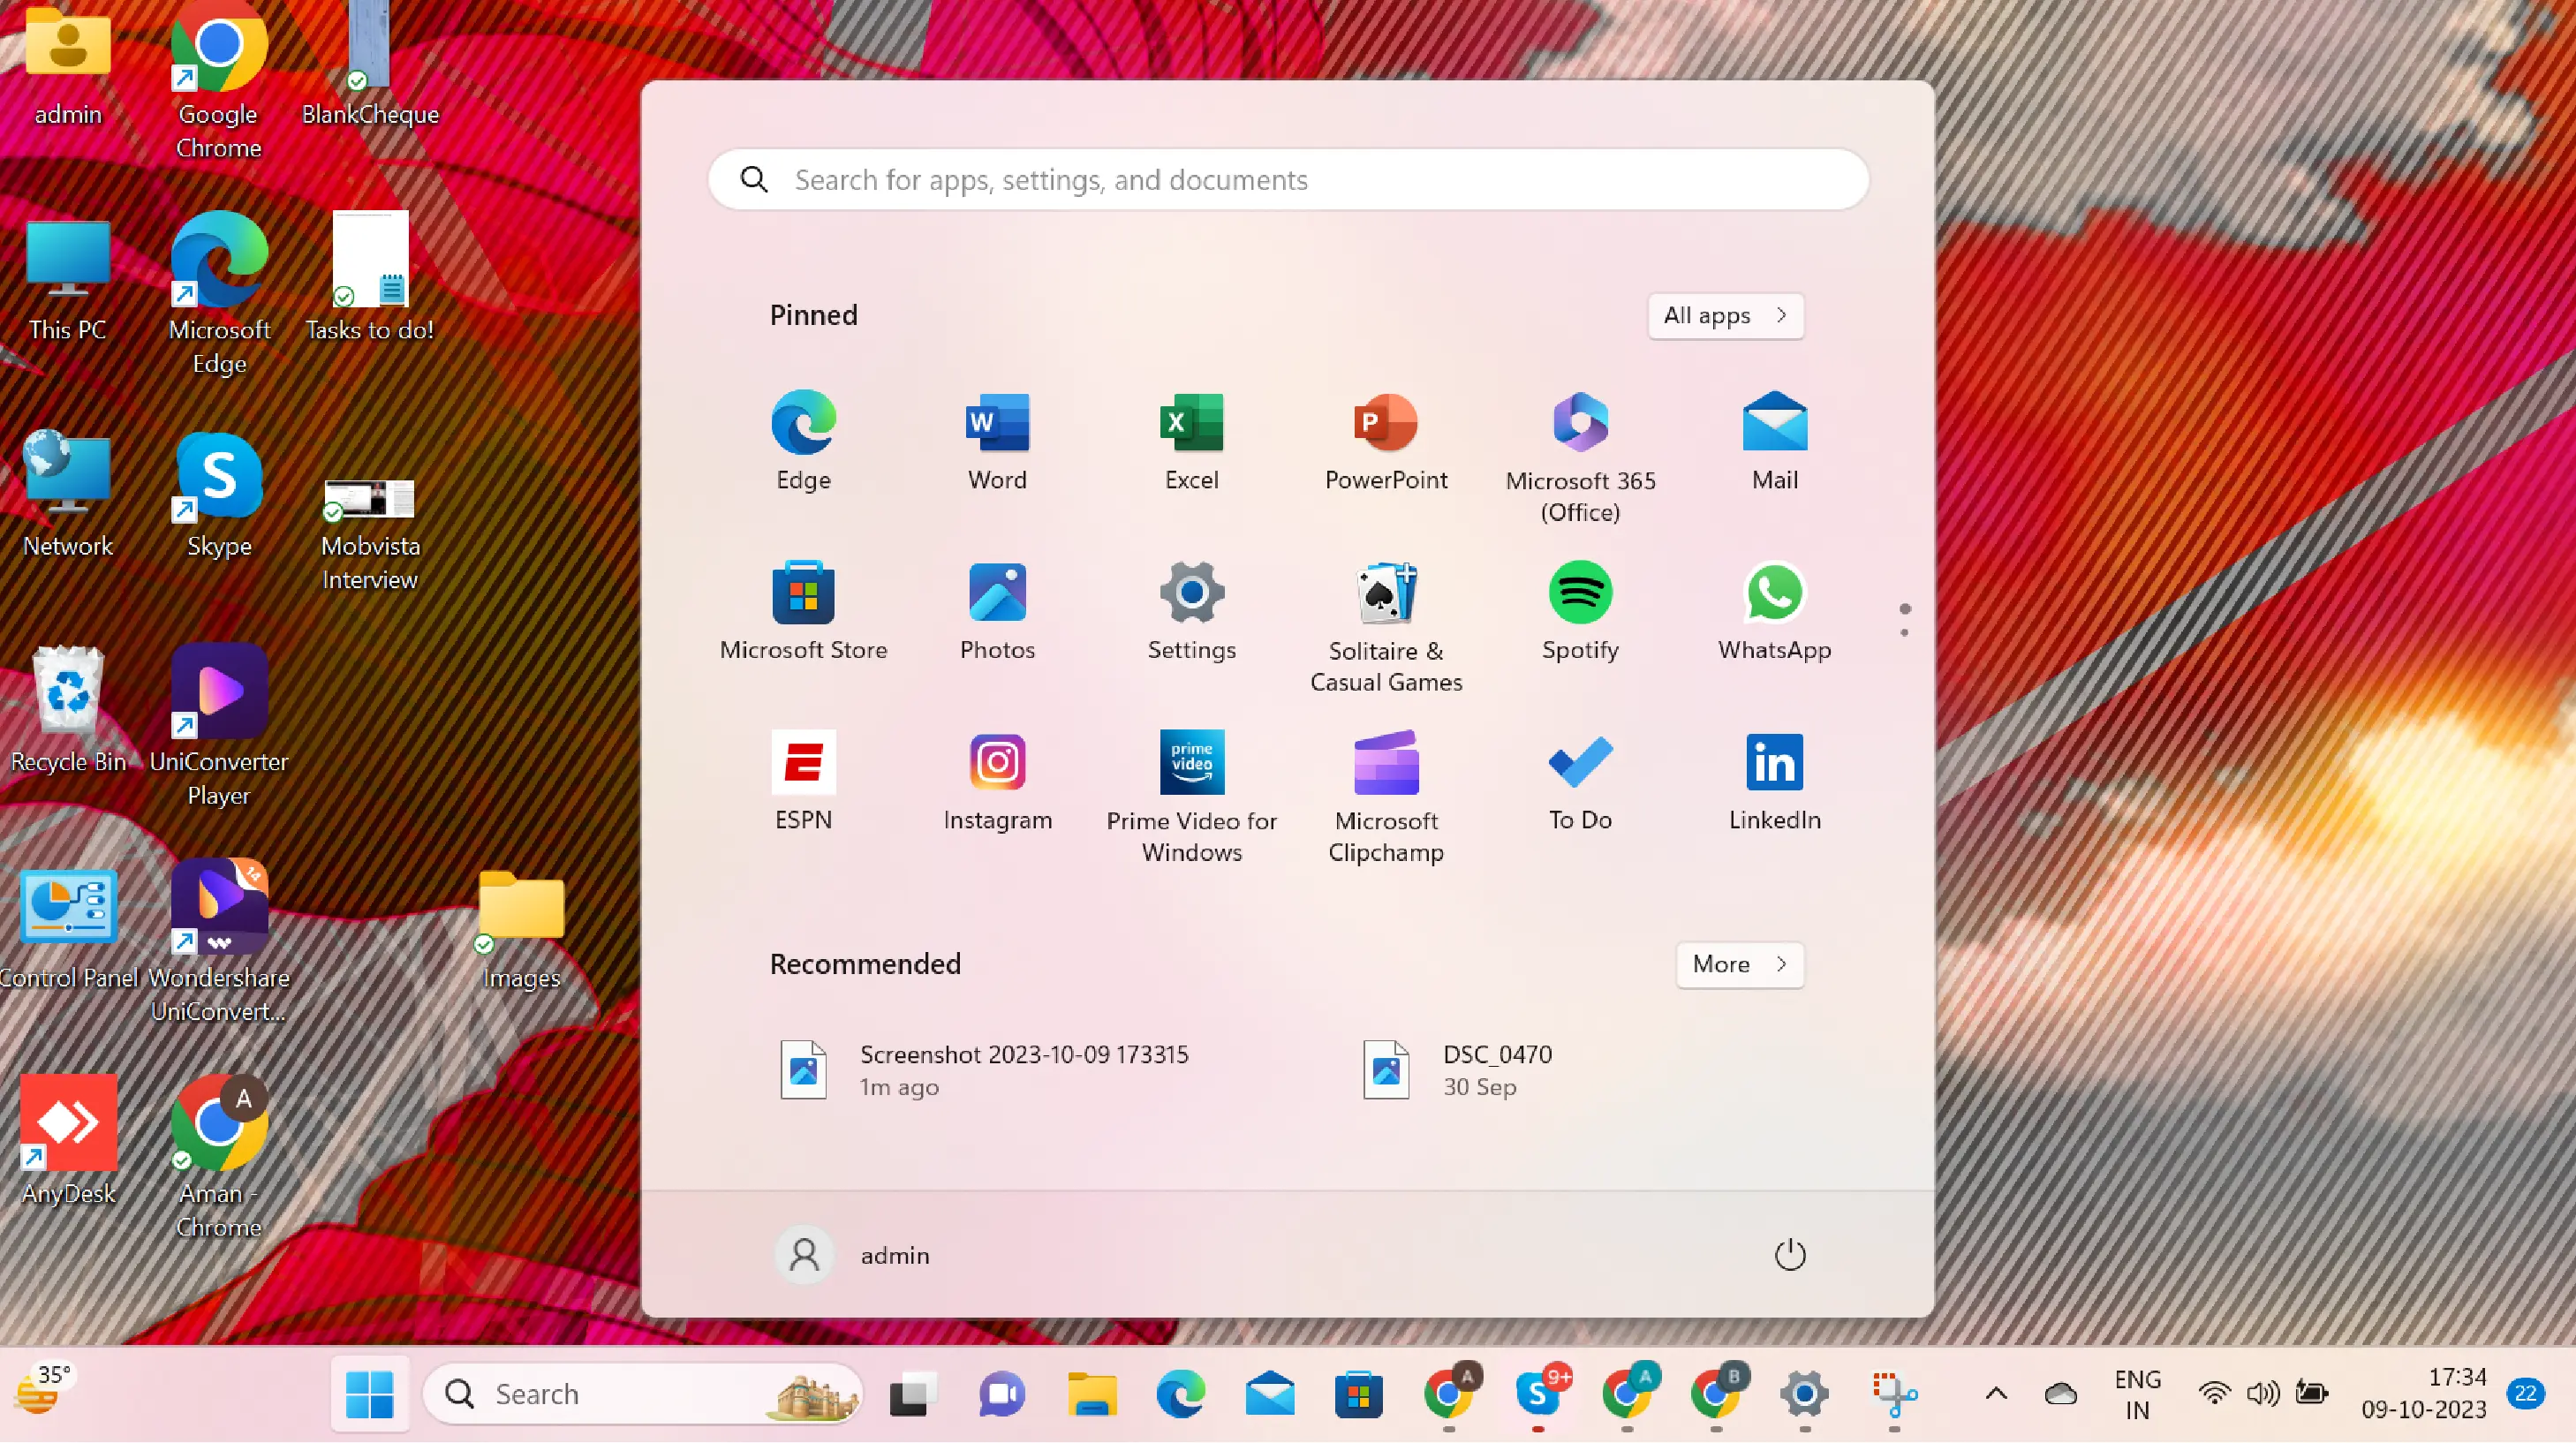Switch the ENG IN input language
The image size is (2576, 1443).
click(2137, 1394)
